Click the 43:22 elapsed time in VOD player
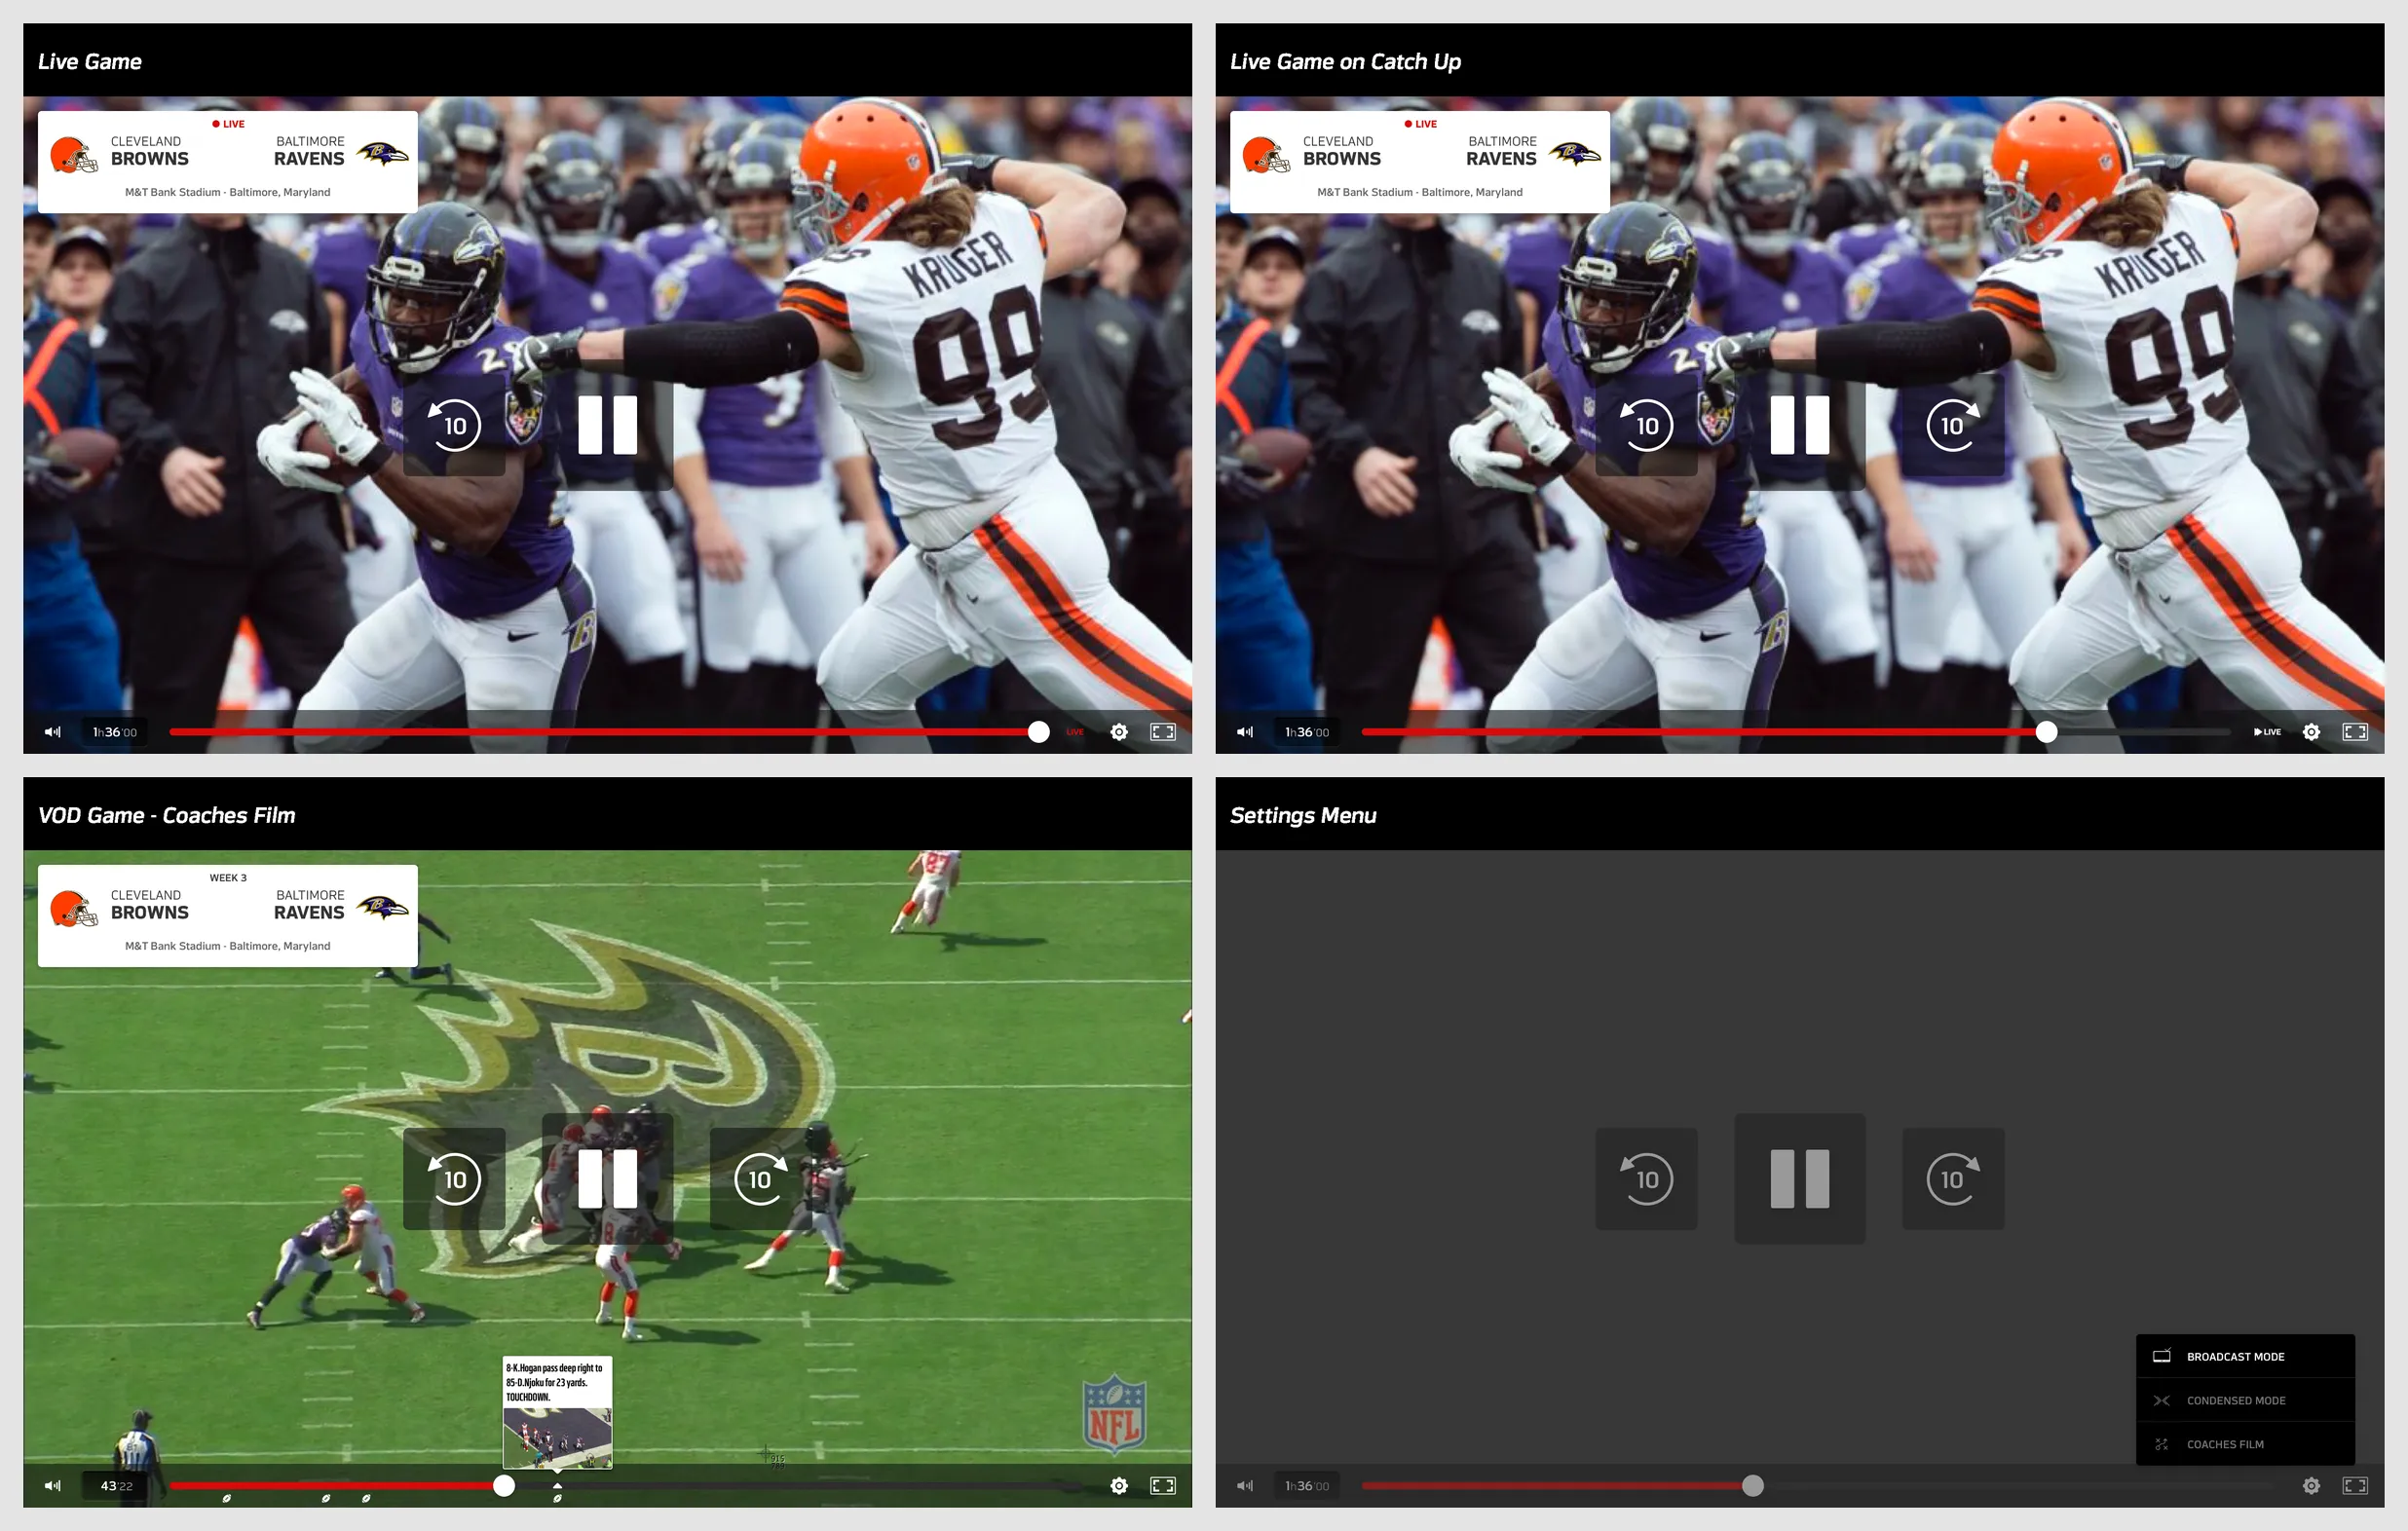The height and width of the screenshot is (1531, 2408). [x=116, y=1486]
